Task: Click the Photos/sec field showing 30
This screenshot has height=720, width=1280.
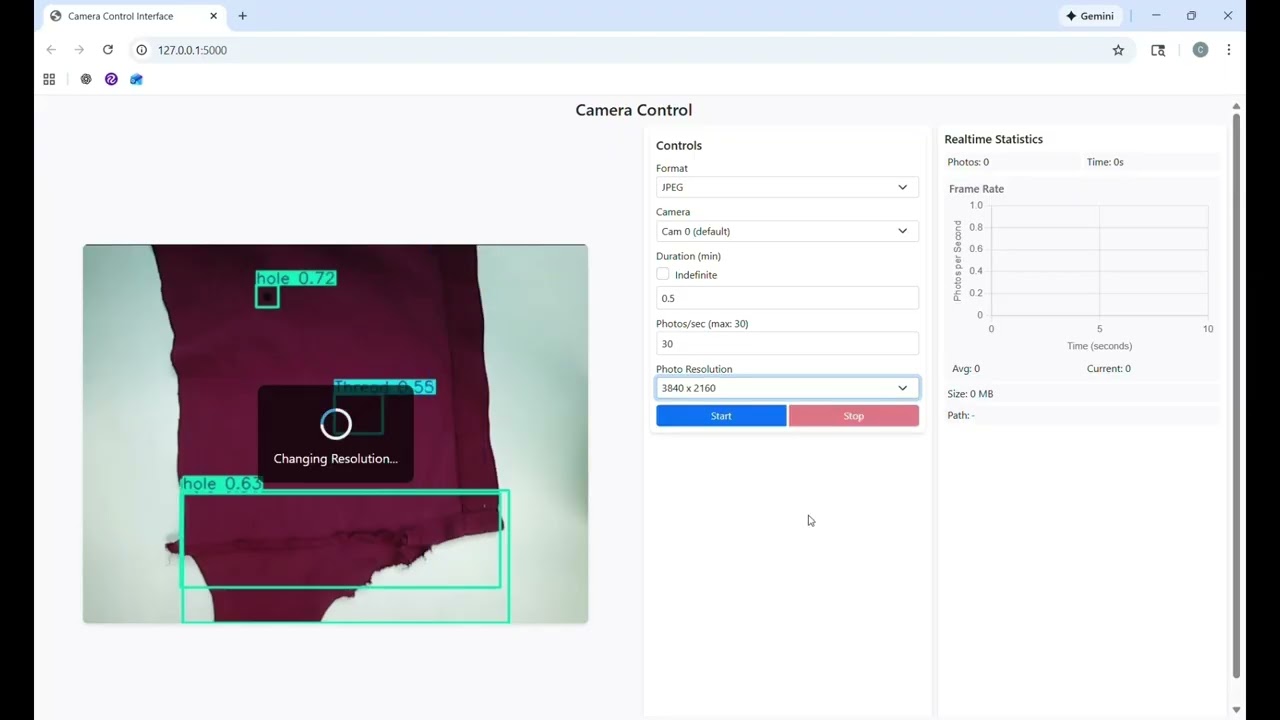Action: click(x=787, y=344)
